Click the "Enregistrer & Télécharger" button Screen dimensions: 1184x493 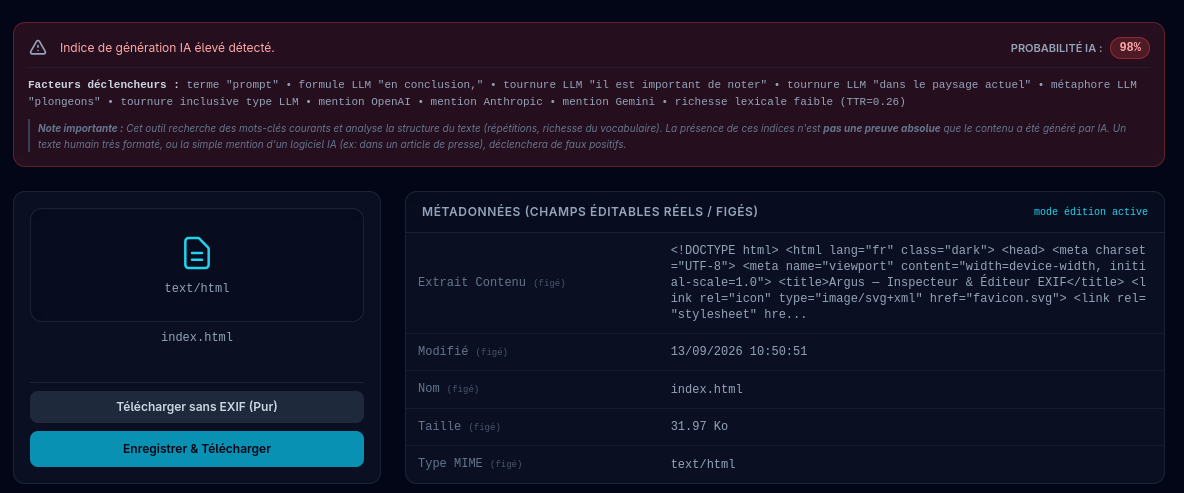pyautogui.click(x=197, y=449)
